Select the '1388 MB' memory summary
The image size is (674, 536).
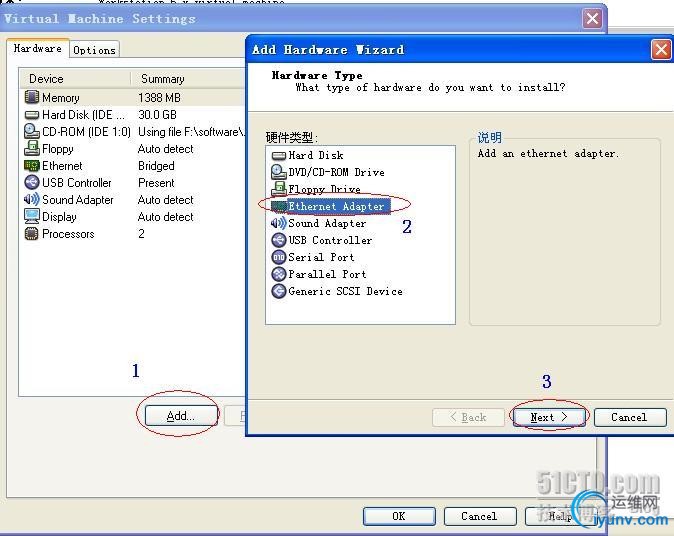coord(159,98)
